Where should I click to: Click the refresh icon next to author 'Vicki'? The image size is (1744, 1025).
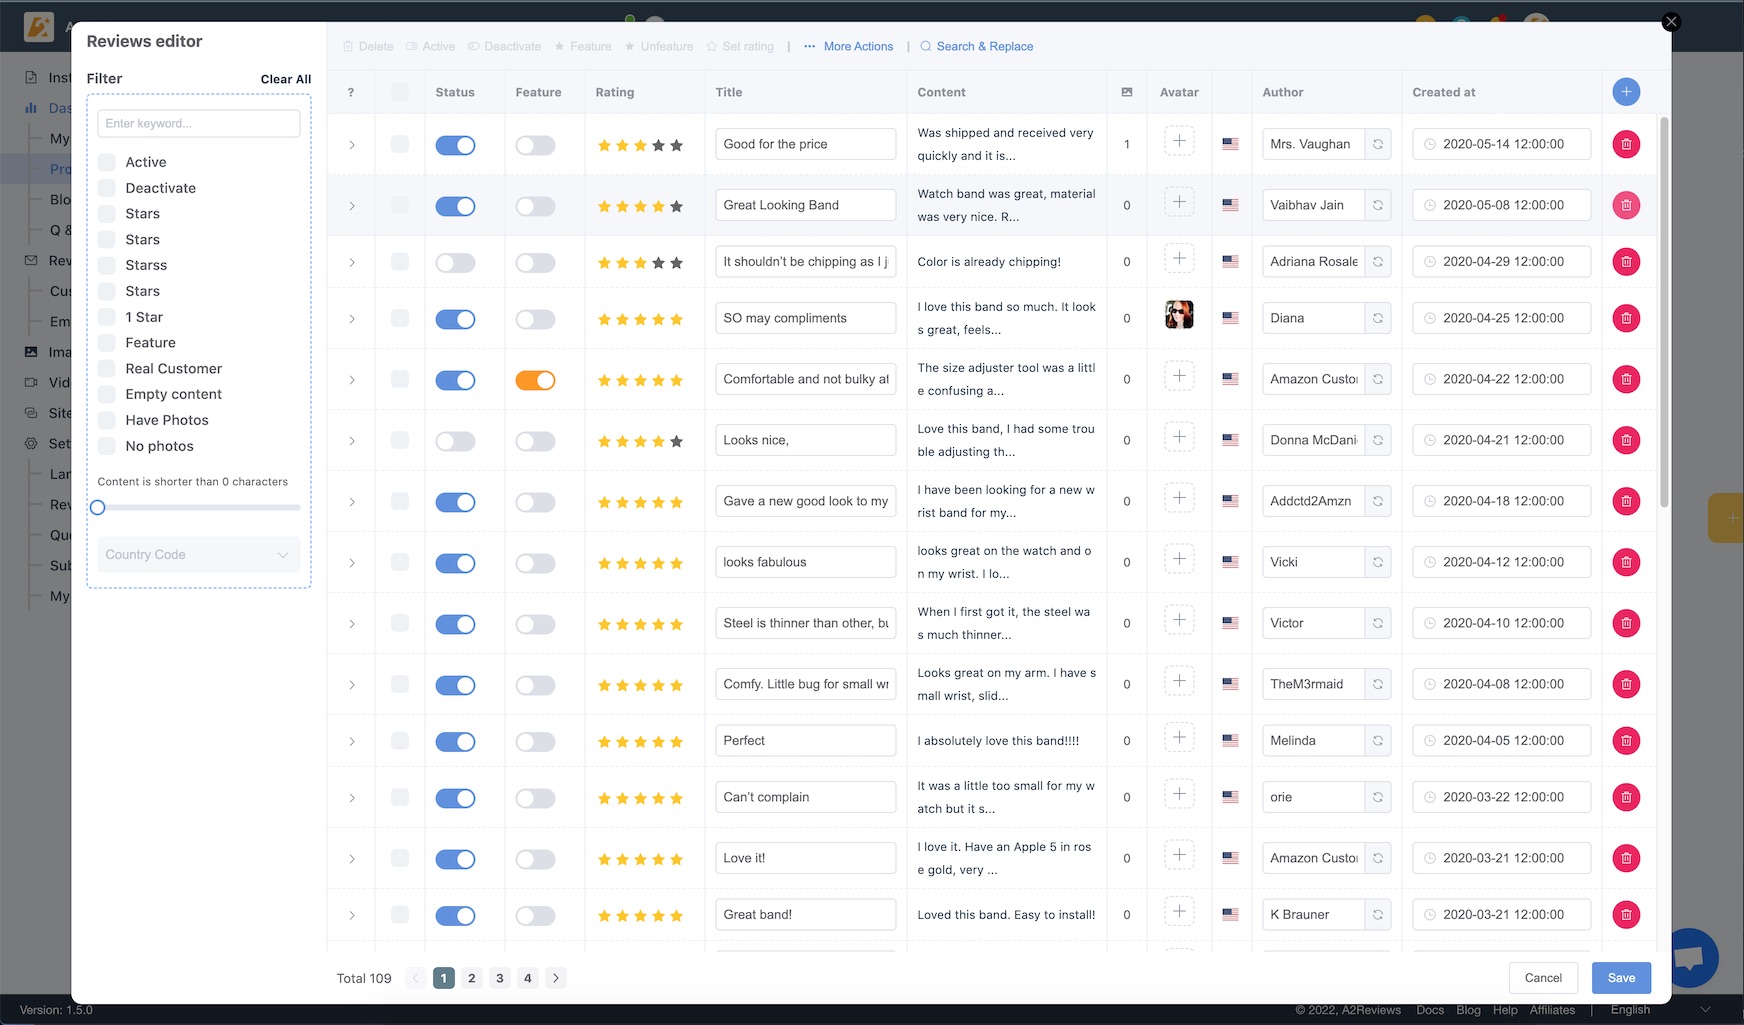click(x=1378, y=562)
